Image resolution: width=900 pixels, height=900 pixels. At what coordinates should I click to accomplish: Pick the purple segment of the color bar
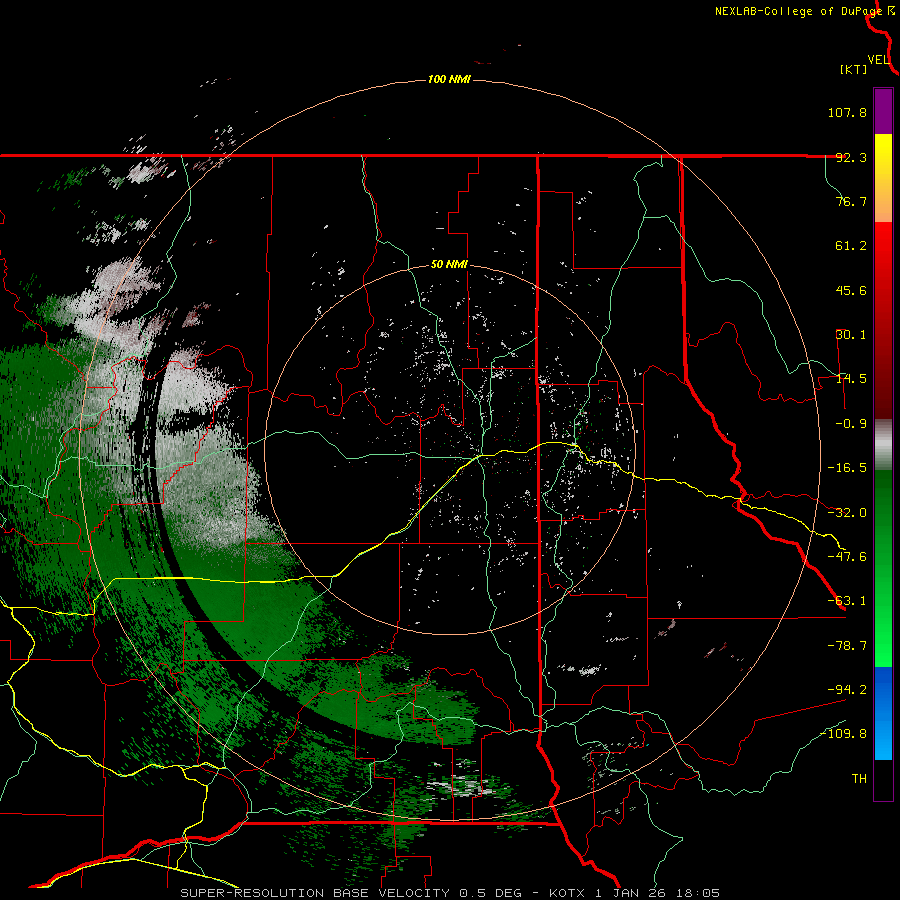coord(883,111)
